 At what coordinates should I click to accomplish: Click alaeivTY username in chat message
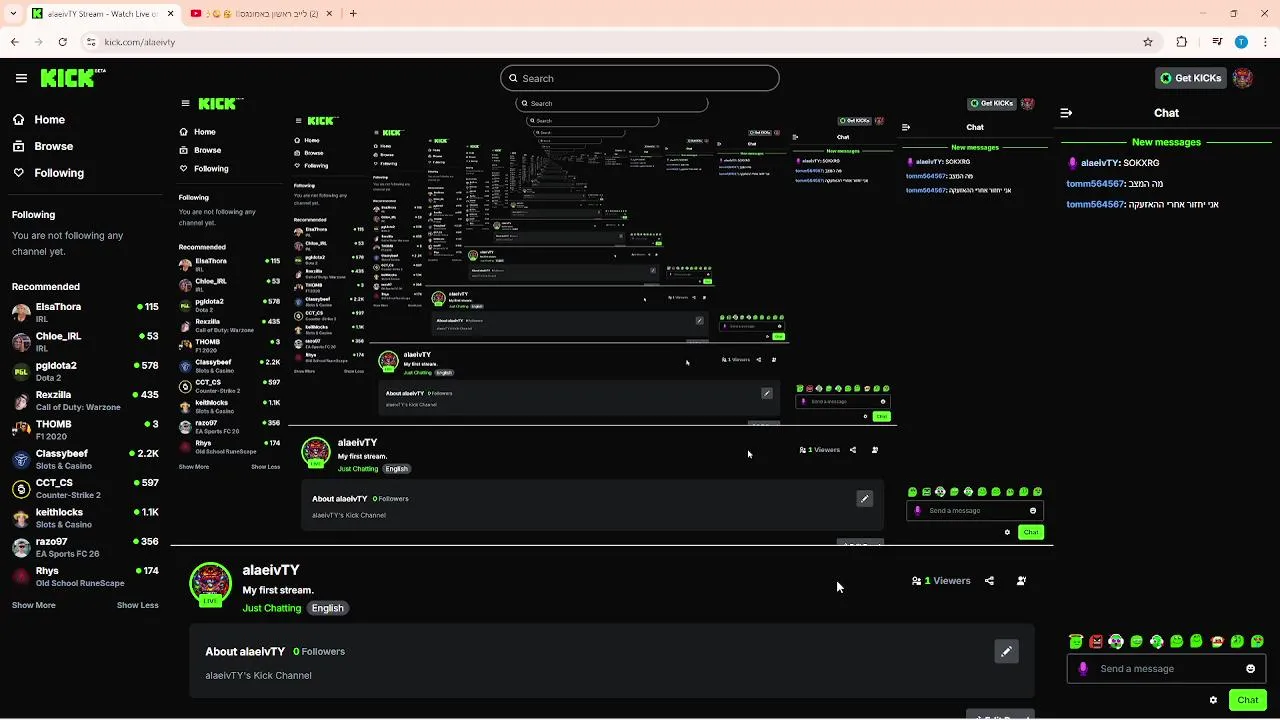click(1099, 163)
